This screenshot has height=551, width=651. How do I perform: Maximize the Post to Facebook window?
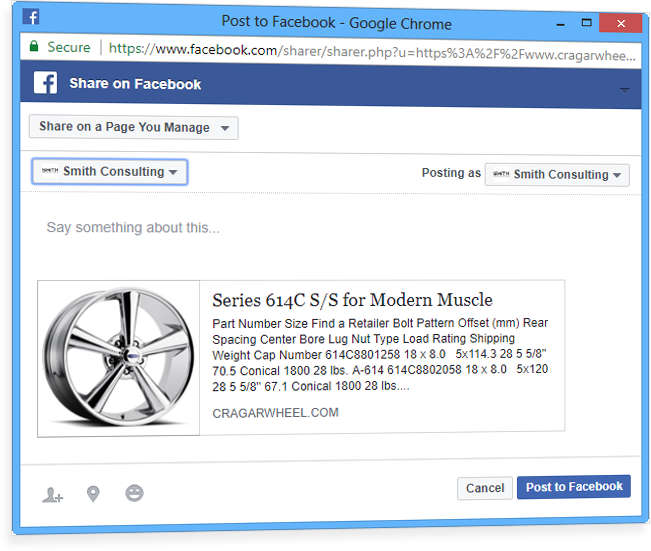586,23
